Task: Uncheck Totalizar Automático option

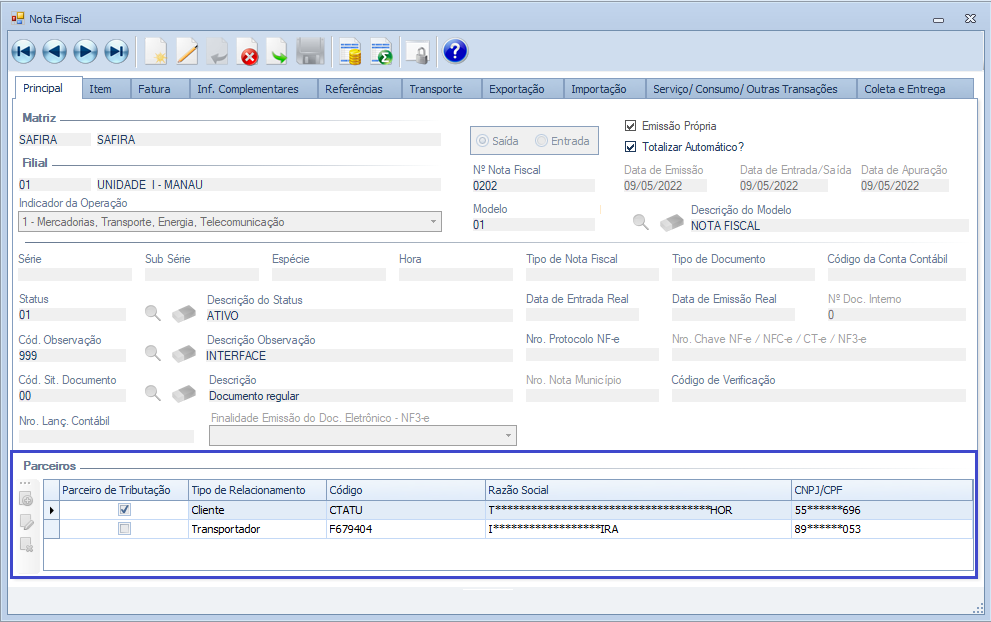Action: (x=630, y=146)
